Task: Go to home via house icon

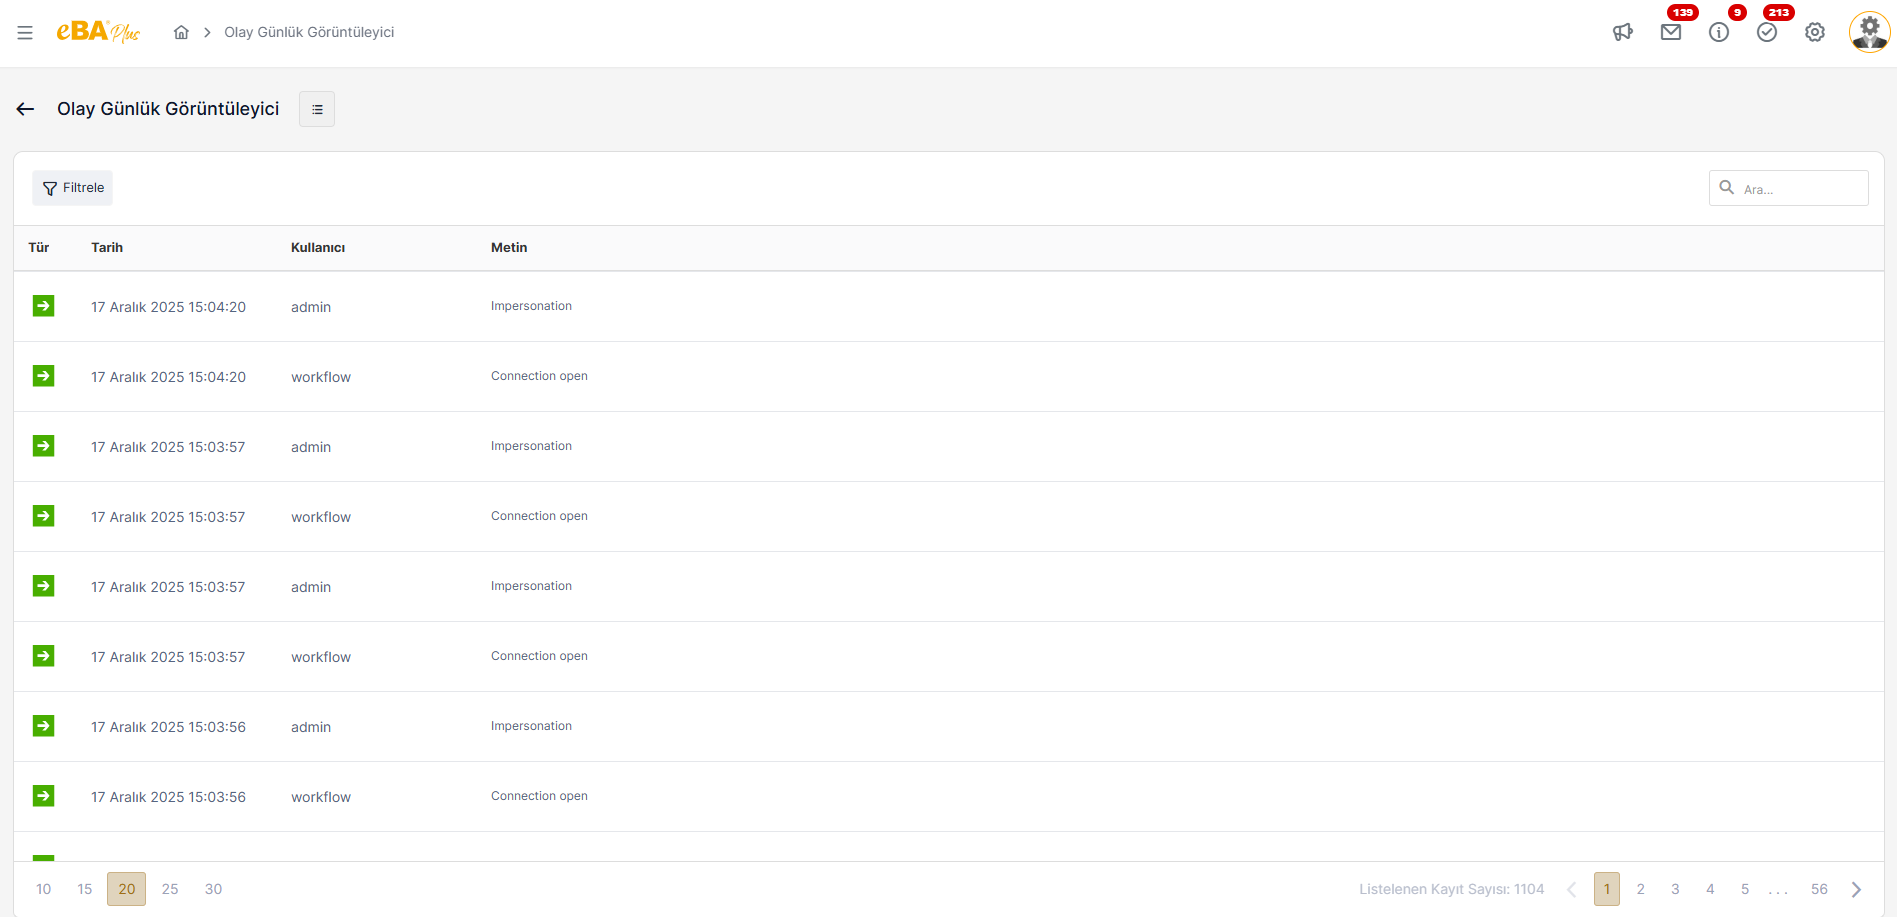Action: pyautogui.click(x=181, y=32)
